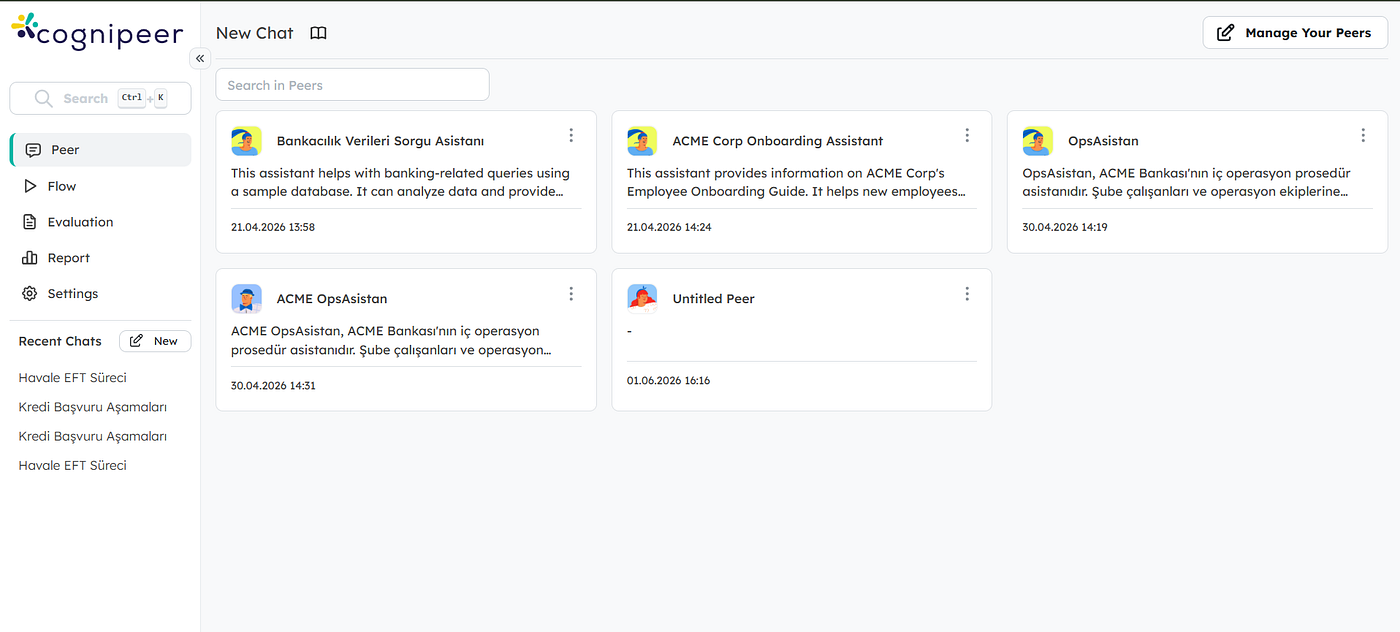1400x632 pixels.
Task: Open first Kredi Başvuru Aşamaları chat
Action: coord(93,407)
